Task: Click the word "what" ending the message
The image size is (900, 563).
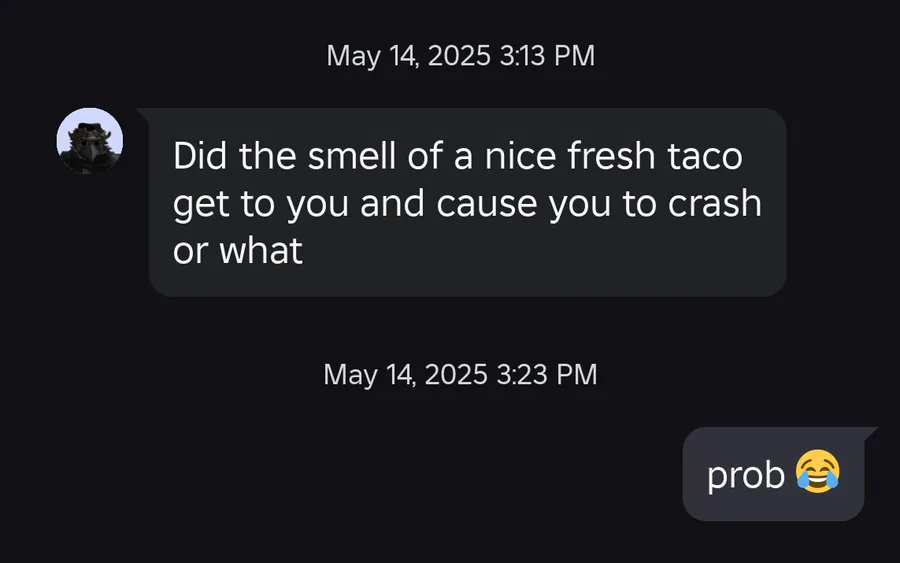Action: pyautogui.click(x=261, y=251)
